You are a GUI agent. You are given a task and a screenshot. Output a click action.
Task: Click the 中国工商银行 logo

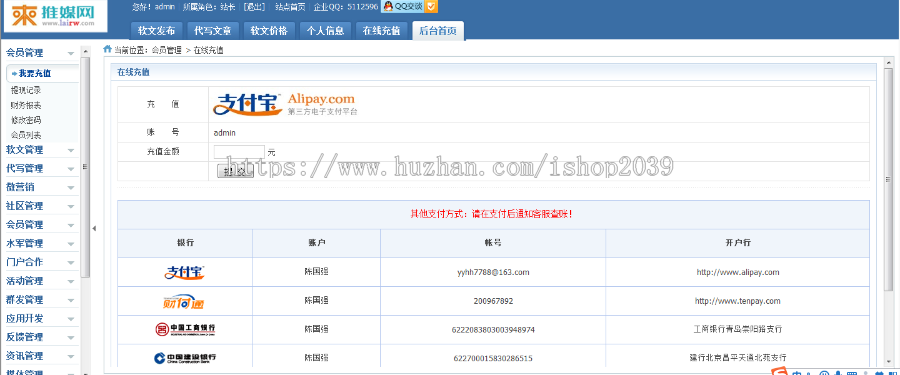185,329
